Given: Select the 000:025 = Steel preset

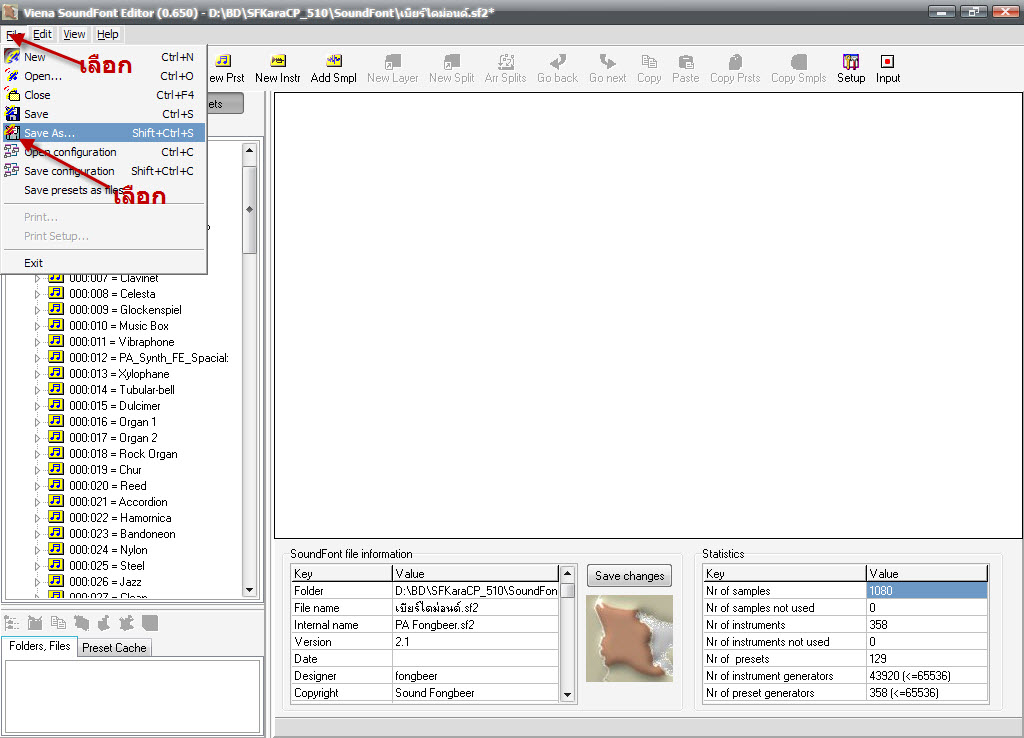Looking at the screenshot, I should point(107,566).
